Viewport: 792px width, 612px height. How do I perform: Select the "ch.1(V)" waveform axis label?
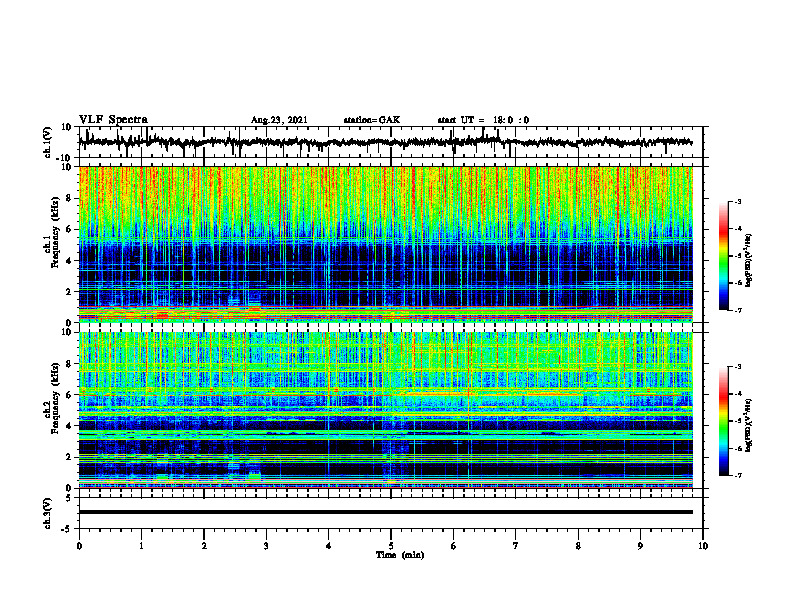click(48, 142)
